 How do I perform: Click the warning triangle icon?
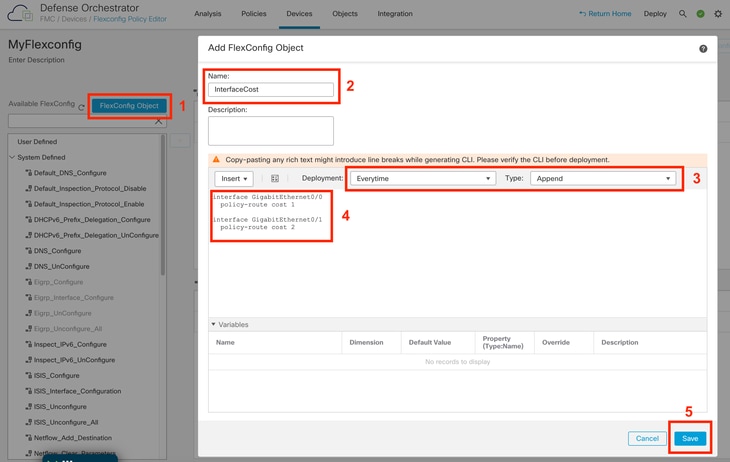[x=216, y=159]
